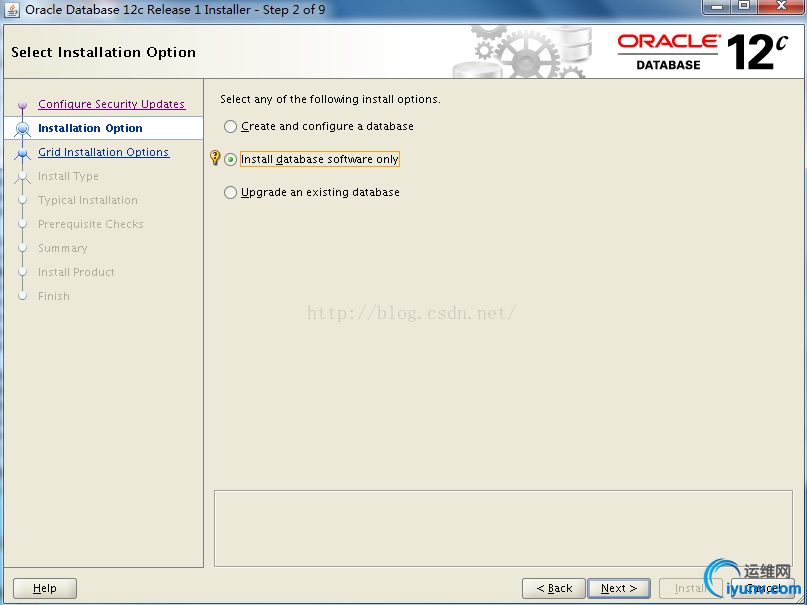Click 'Select any of the following install options' text
807x605 pixels.
330,99
